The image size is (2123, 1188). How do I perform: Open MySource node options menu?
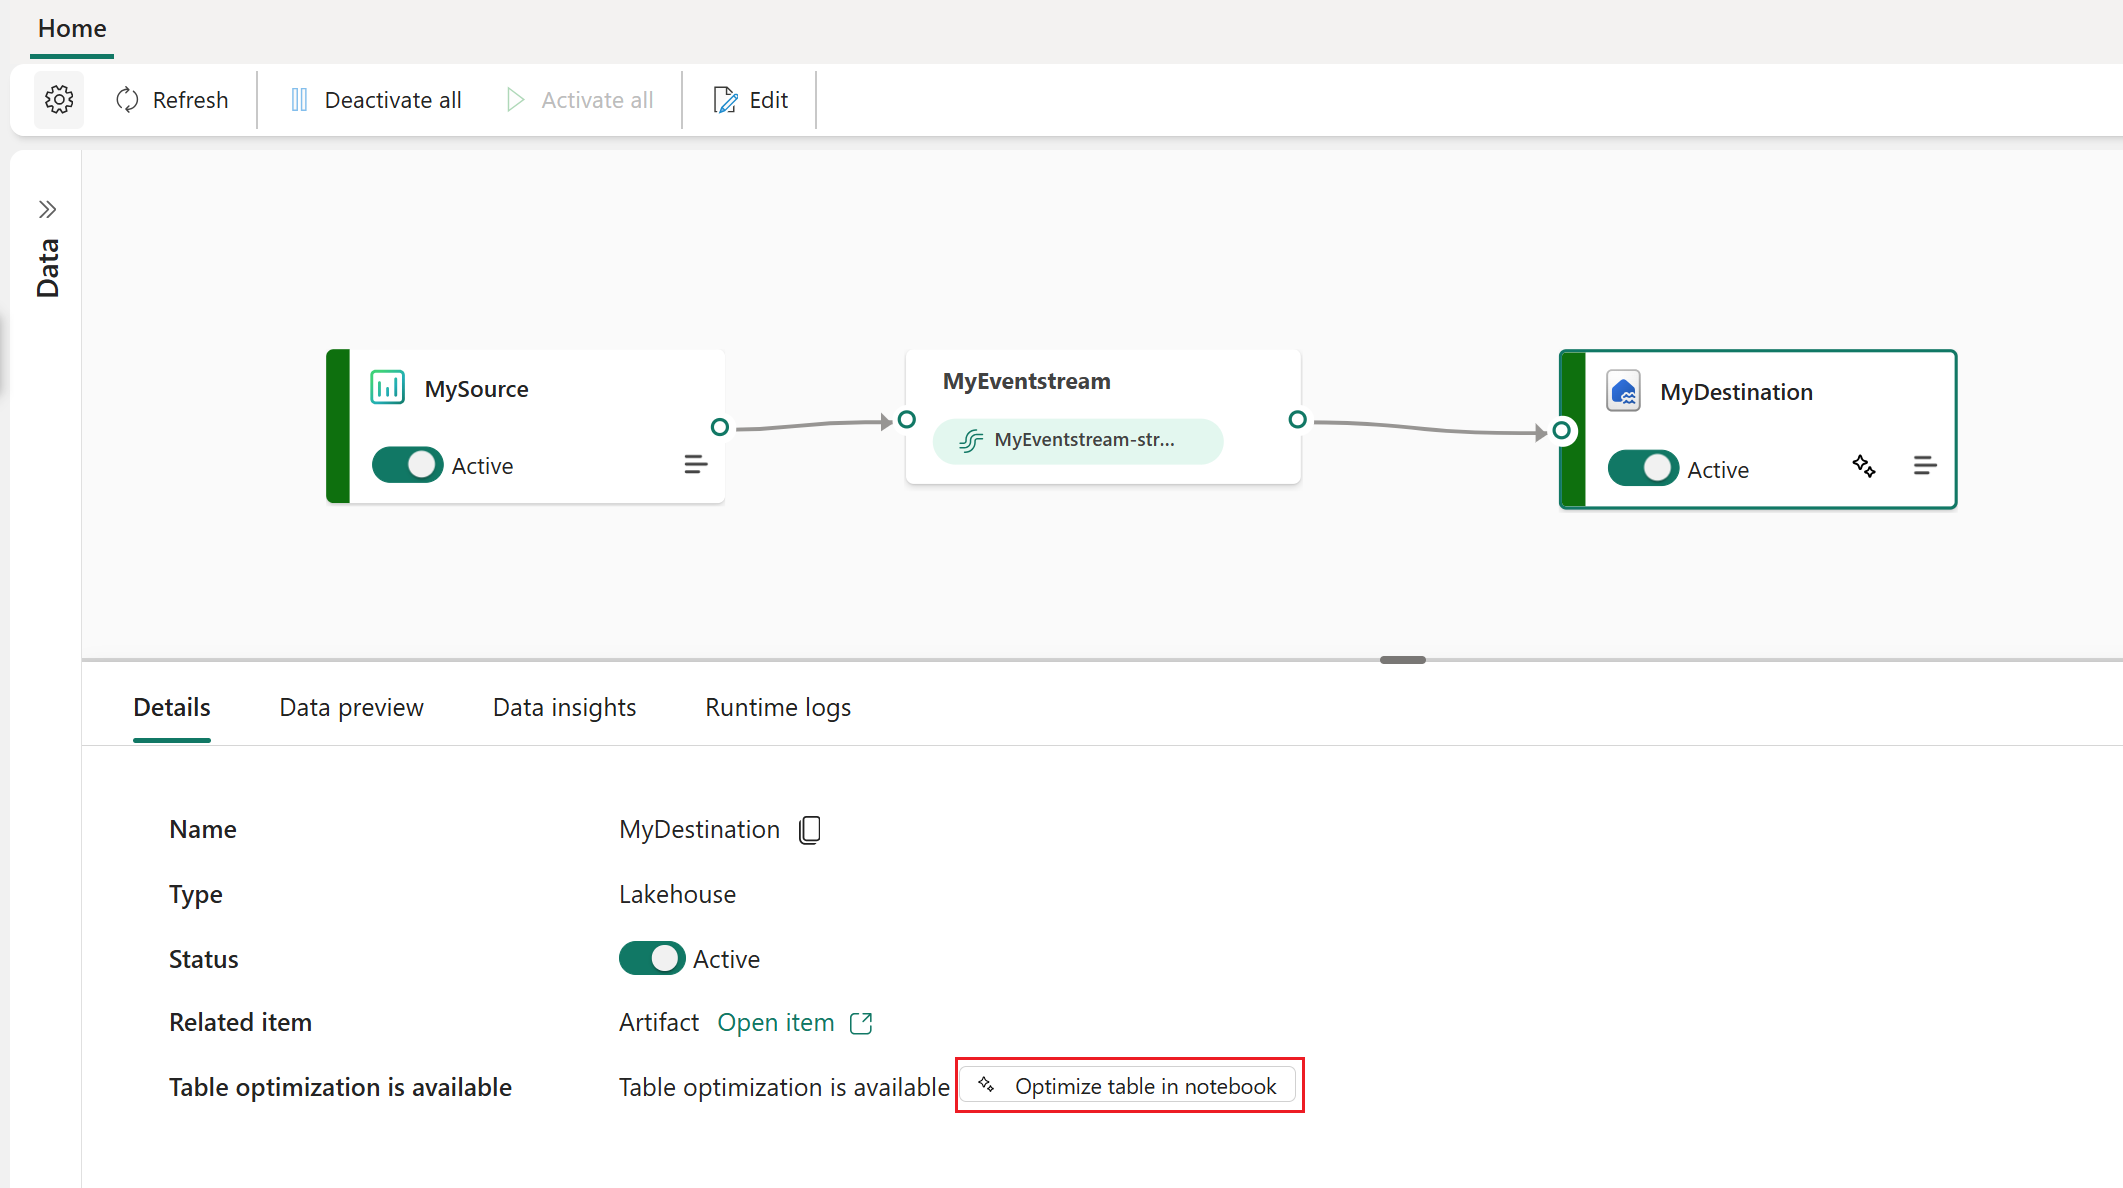[x=695, y=465]
